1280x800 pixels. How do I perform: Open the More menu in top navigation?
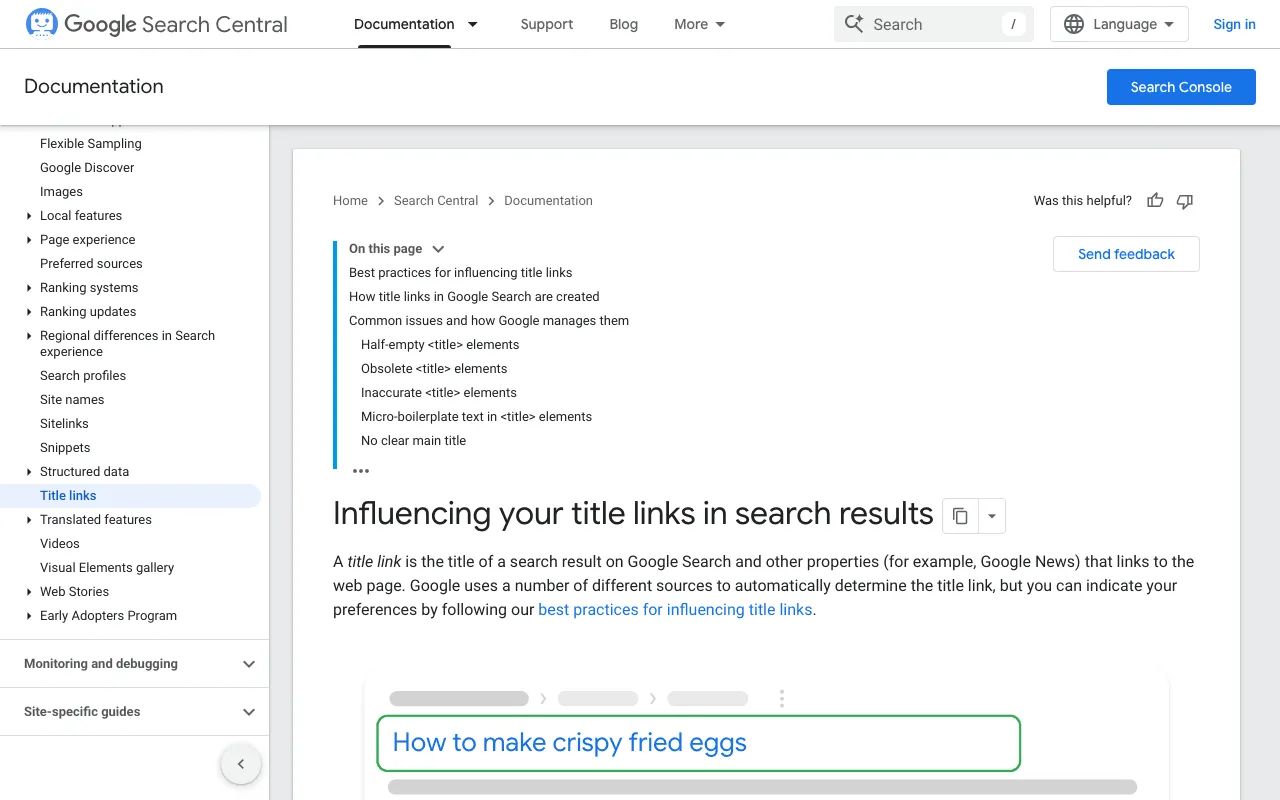(700, 24)
